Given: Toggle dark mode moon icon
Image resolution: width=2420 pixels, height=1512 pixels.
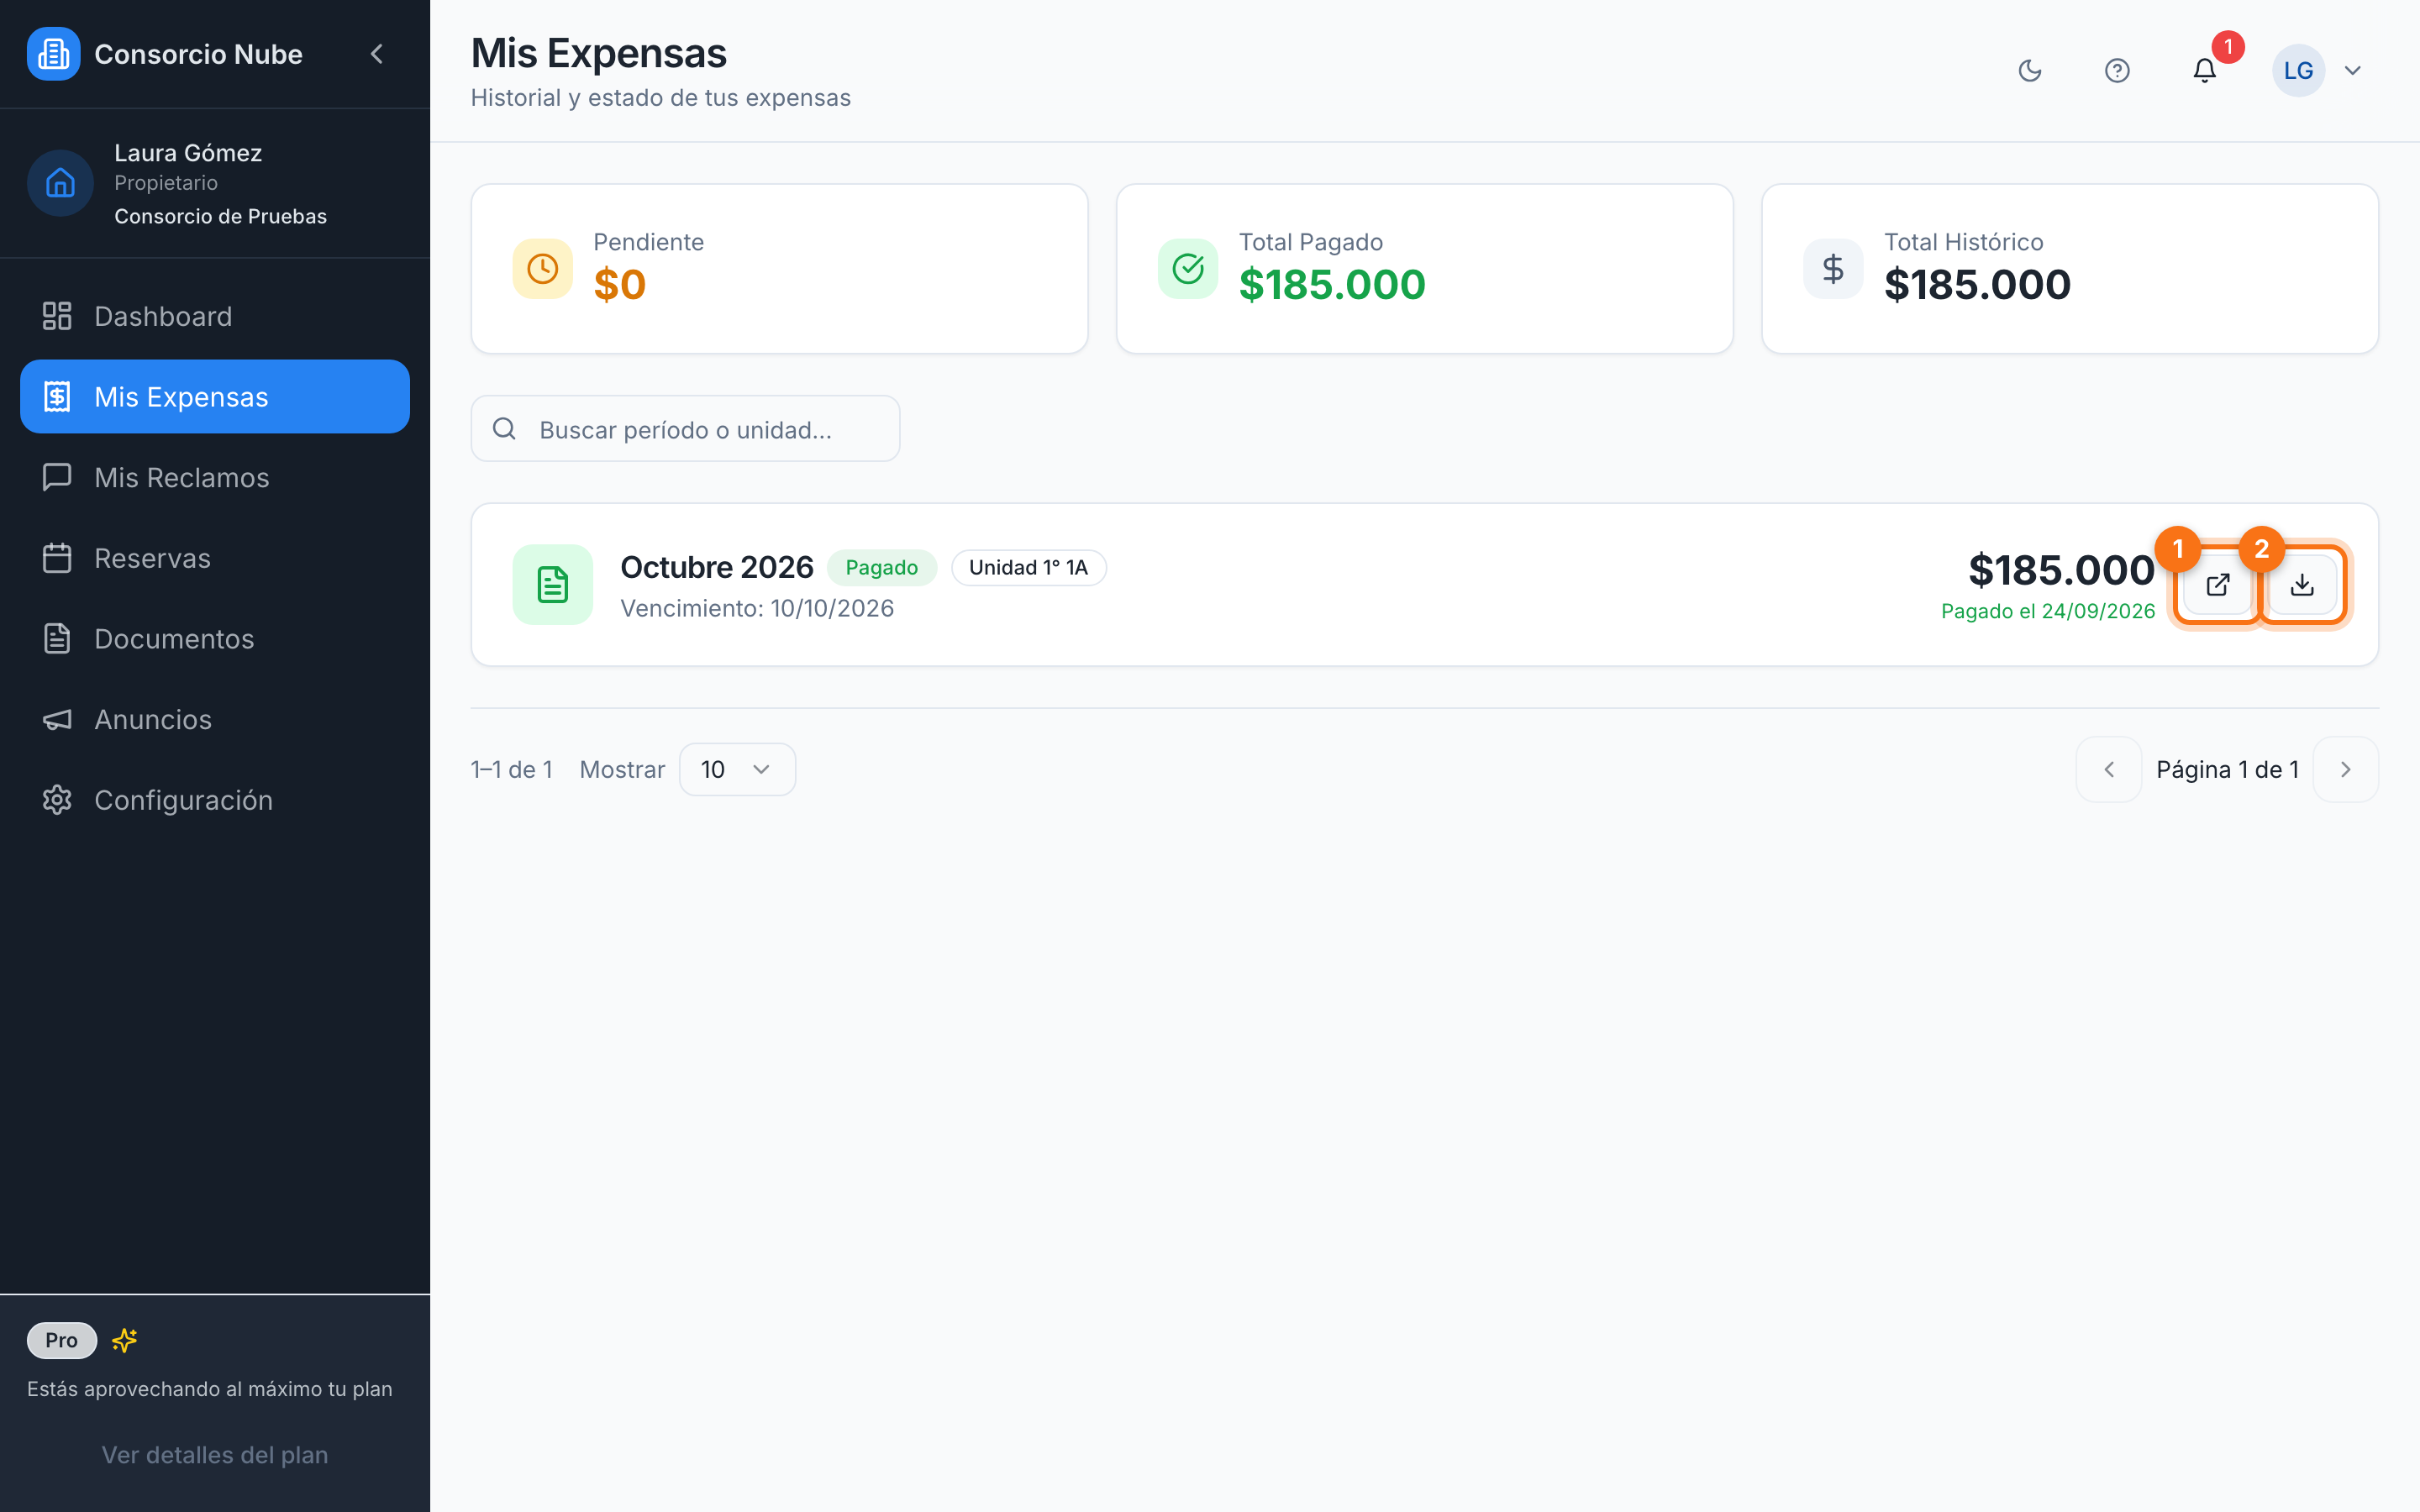Looking at the screenshot, I should coord(2030,71).
